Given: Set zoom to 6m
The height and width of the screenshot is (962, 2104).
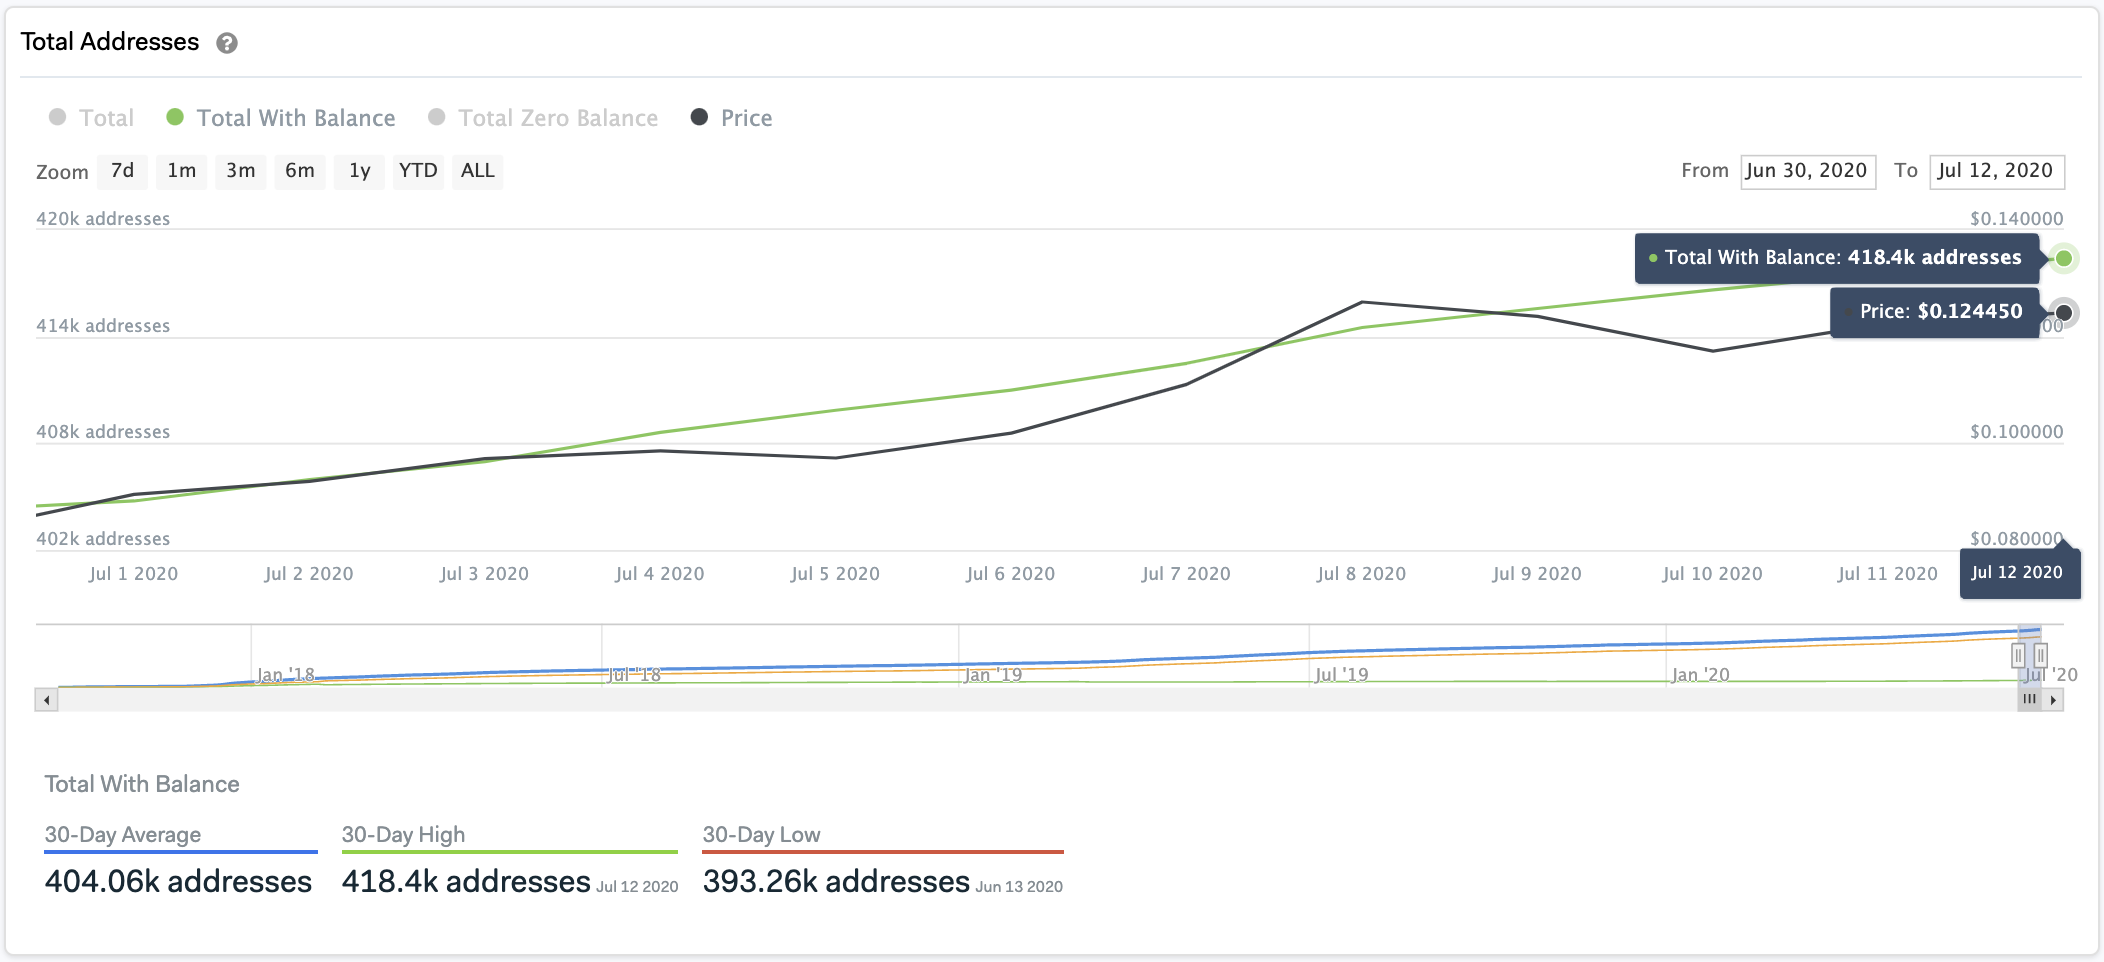Looking at the screenshot, I should tap(300, 171).
